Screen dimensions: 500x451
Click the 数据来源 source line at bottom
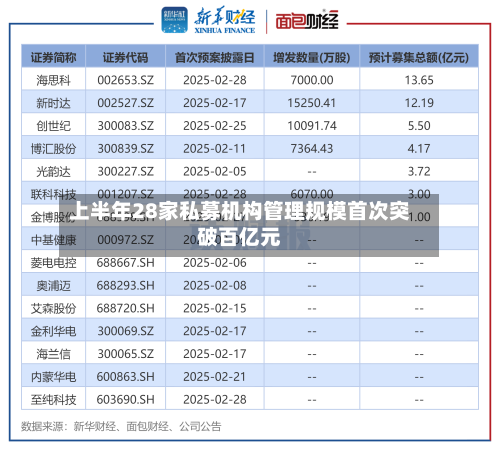[121, 426]
